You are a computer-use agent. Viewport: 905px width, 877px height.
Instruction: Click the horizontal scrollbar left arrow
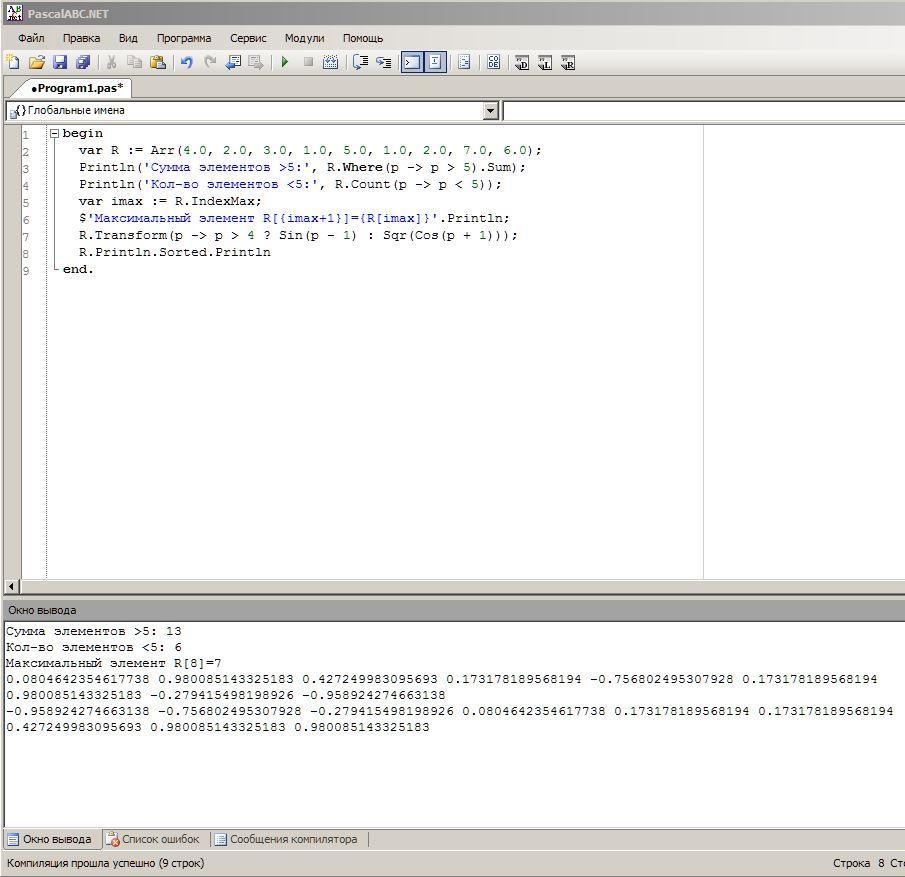pyautogui.click(x=12, y=587)
